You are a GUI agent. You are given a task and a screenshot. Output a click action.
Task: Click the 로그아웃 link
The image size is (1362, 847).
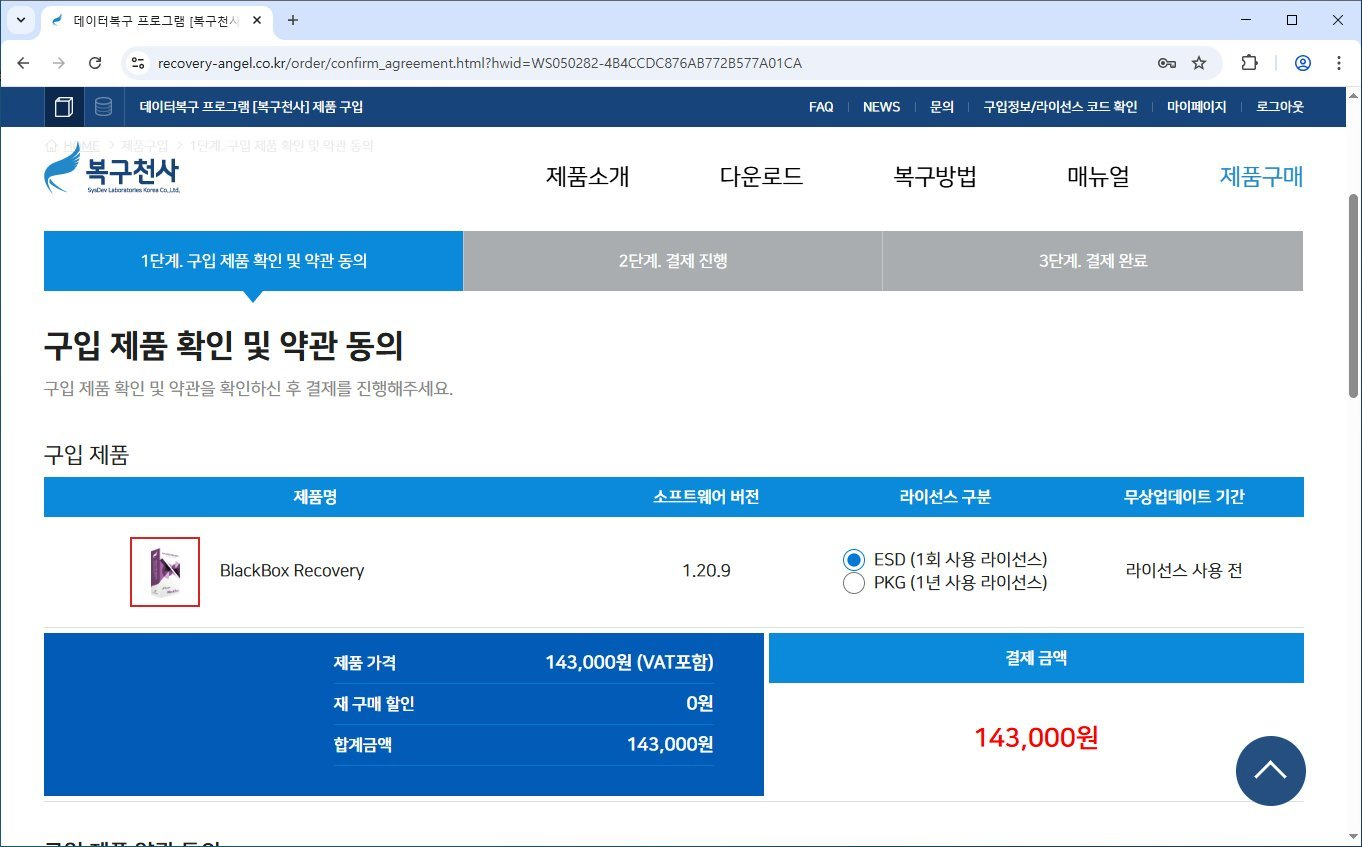1280,107
